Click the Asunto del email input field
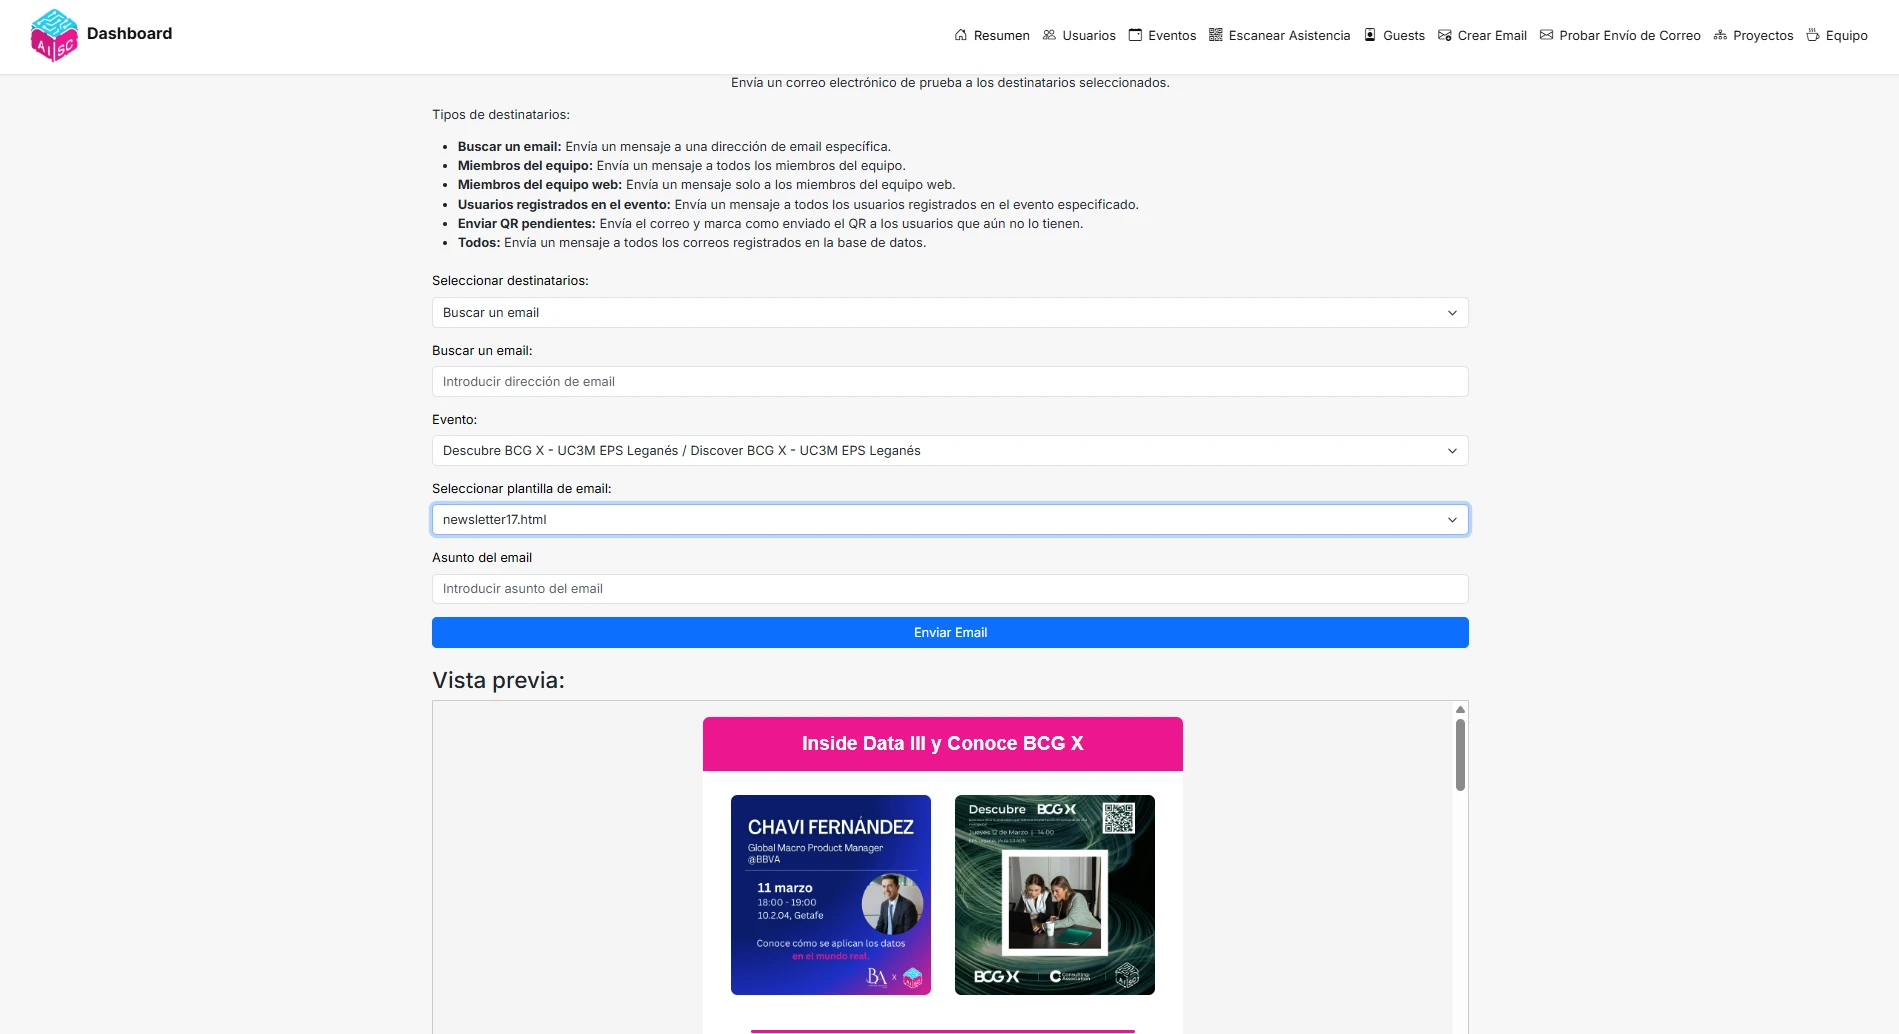Screen dimensions: 1899x1034 950,589
